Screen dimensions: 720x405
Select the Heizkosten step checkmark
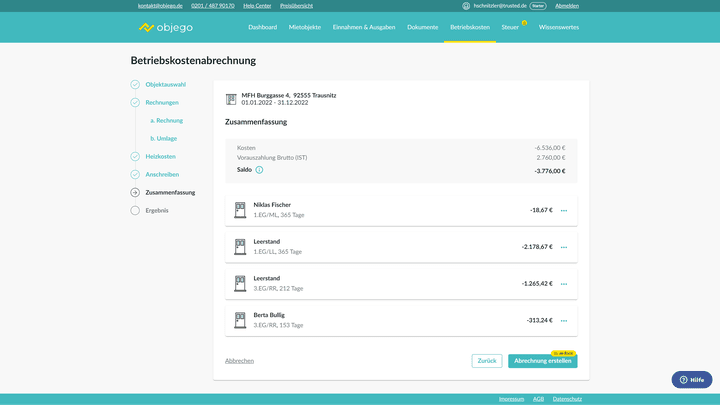point(135,156)
